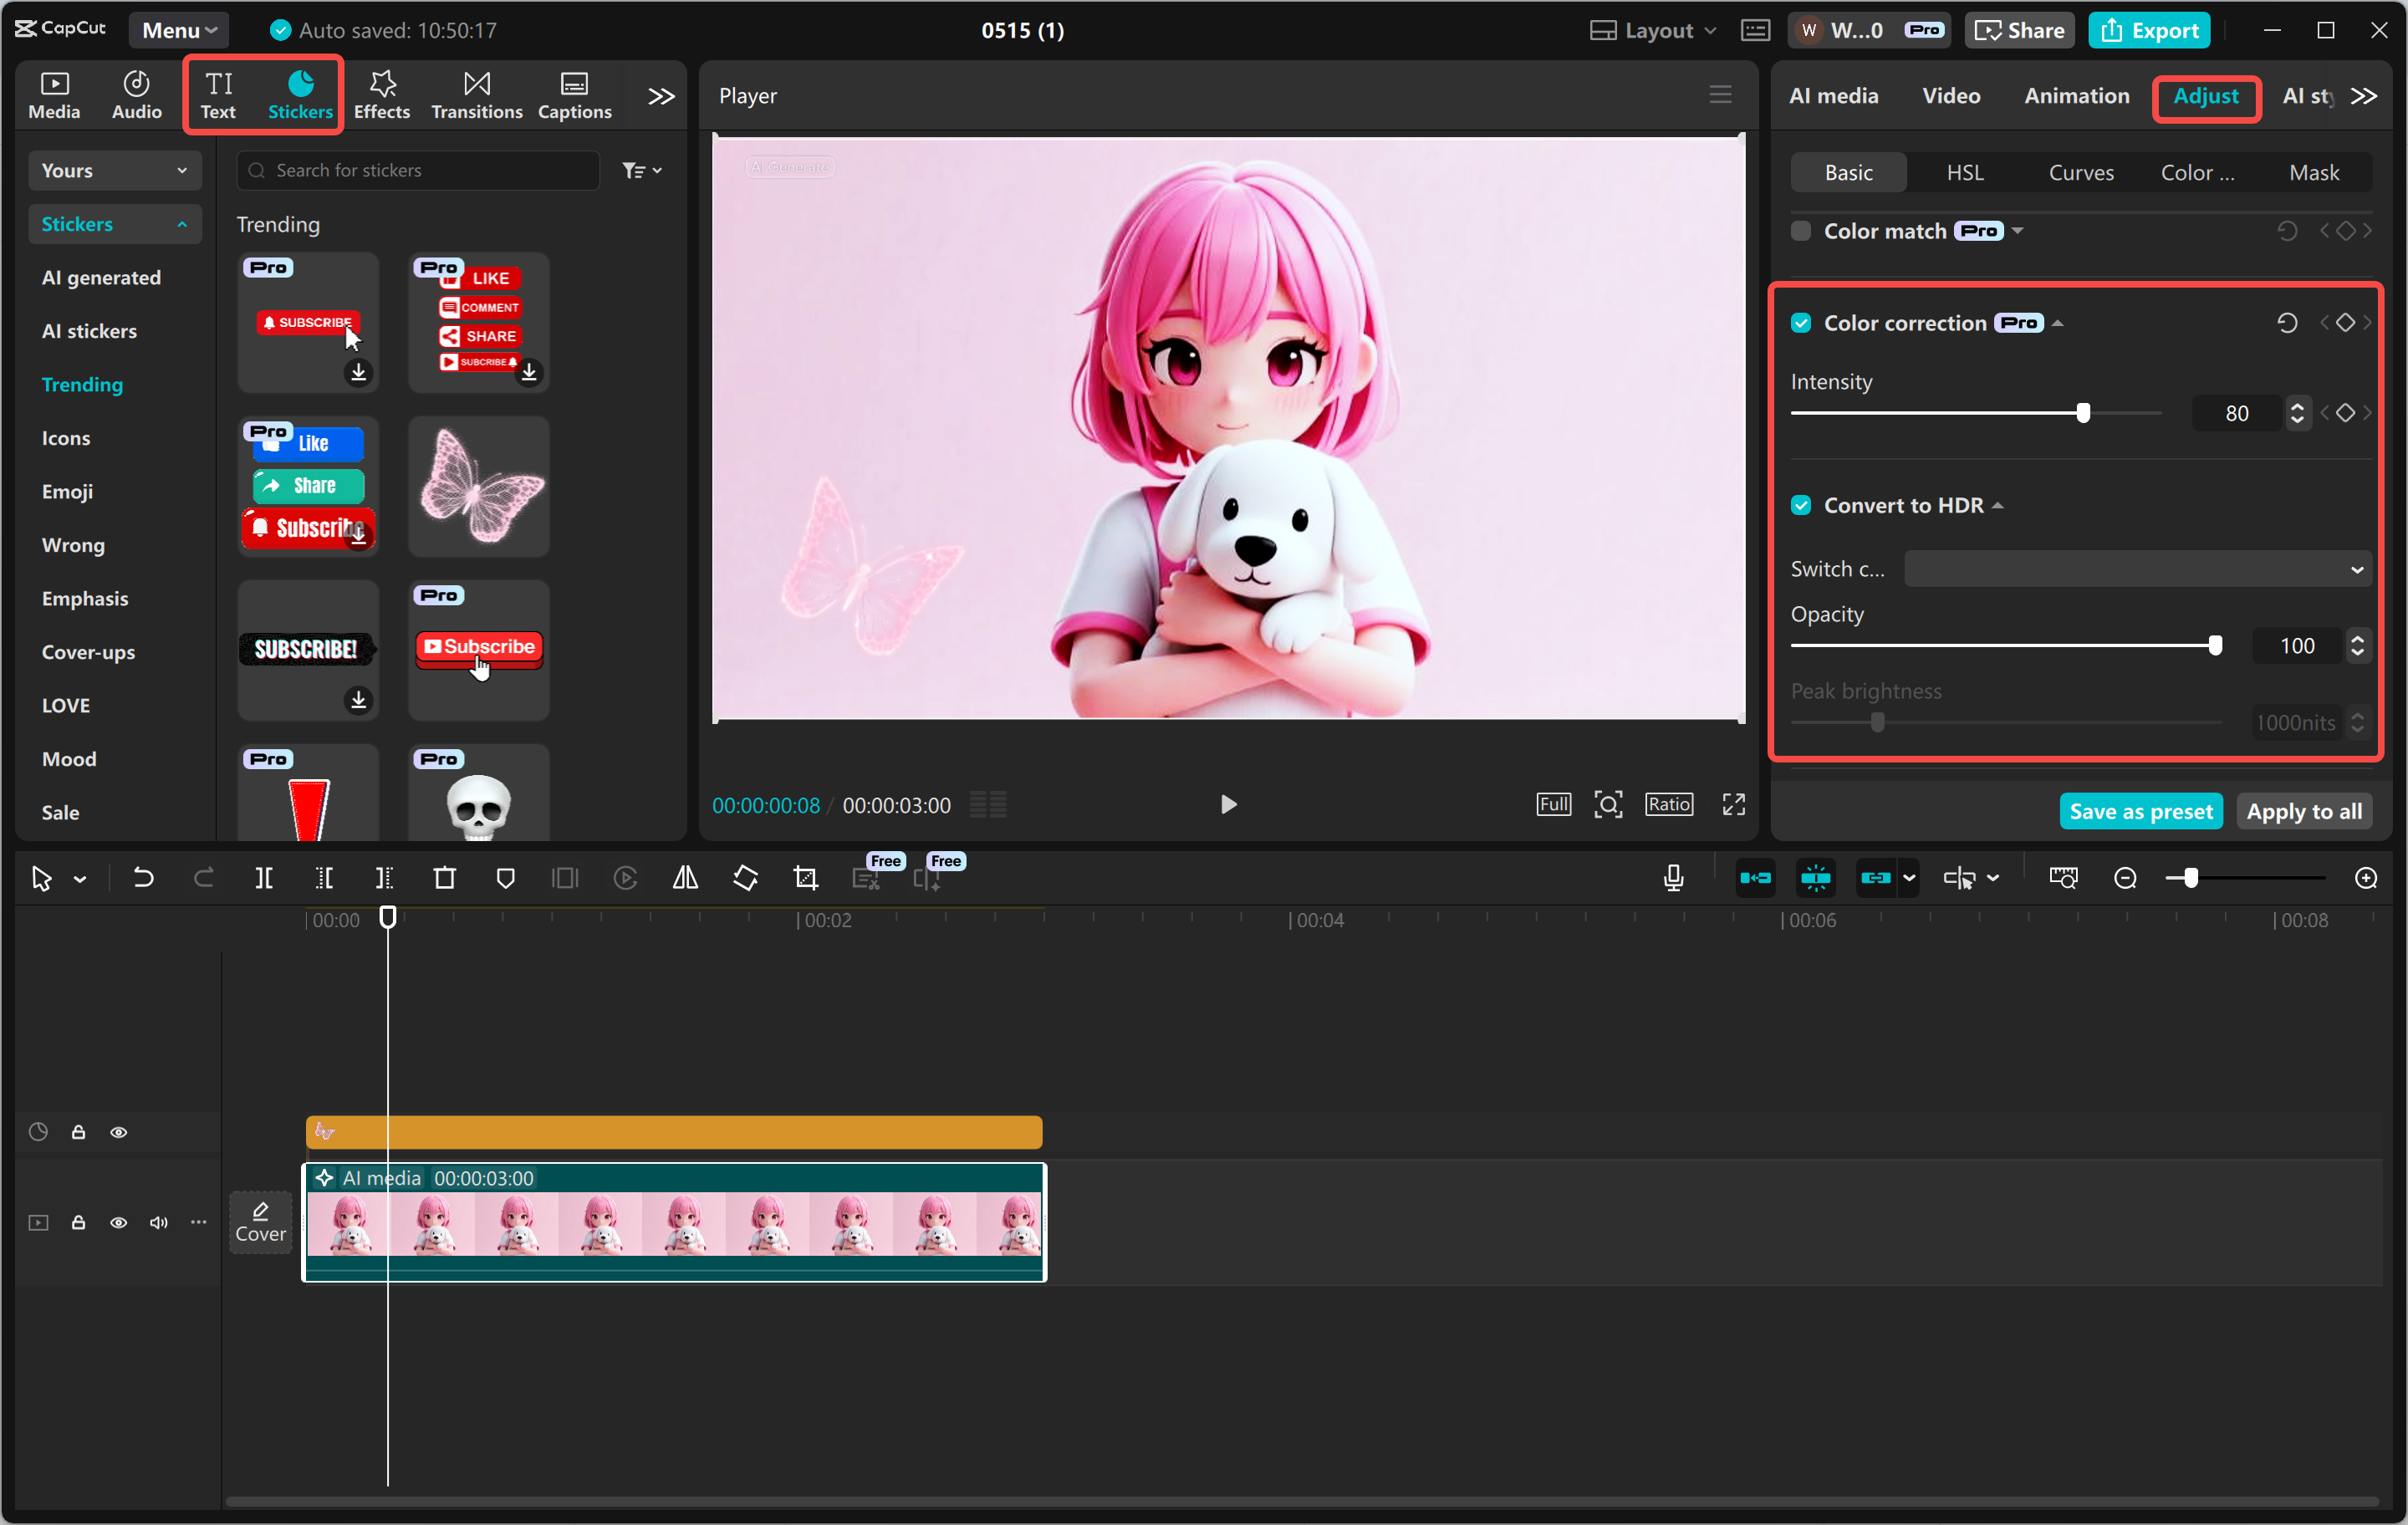Open the Text panel
Image resolution: width=2408 pixels, height=1525 pixels.
218,96
